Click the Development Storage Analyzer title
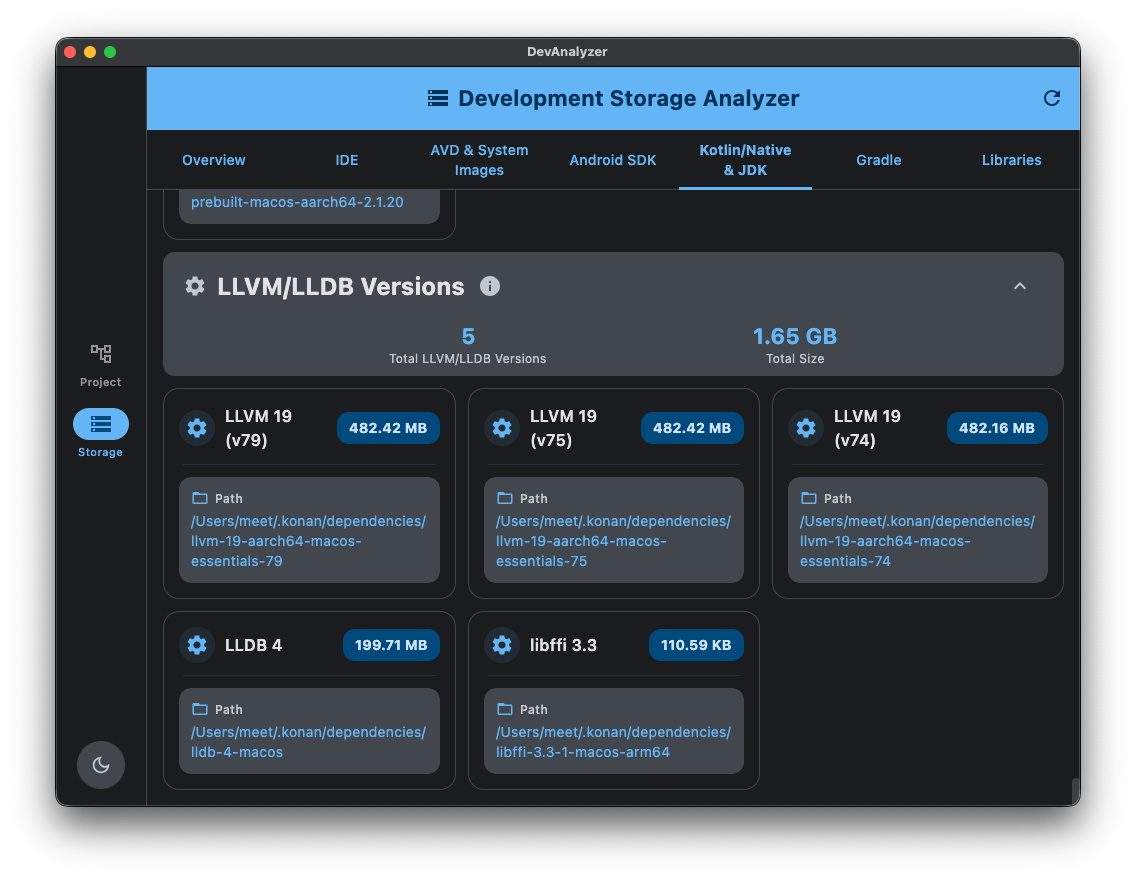 coord(629,99)
